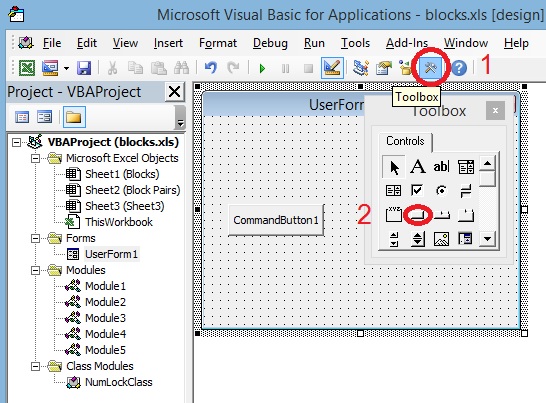Select UserForm1 in project tree
The image size is (546, 403).
coord(111,254)
